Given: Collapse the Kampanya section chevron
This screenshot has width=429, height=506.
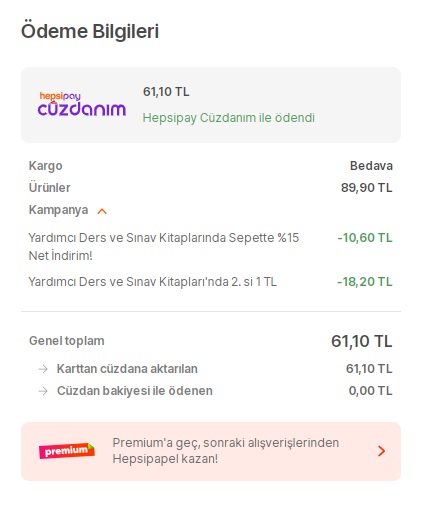Looking at the screenshot, I should 102,211.
